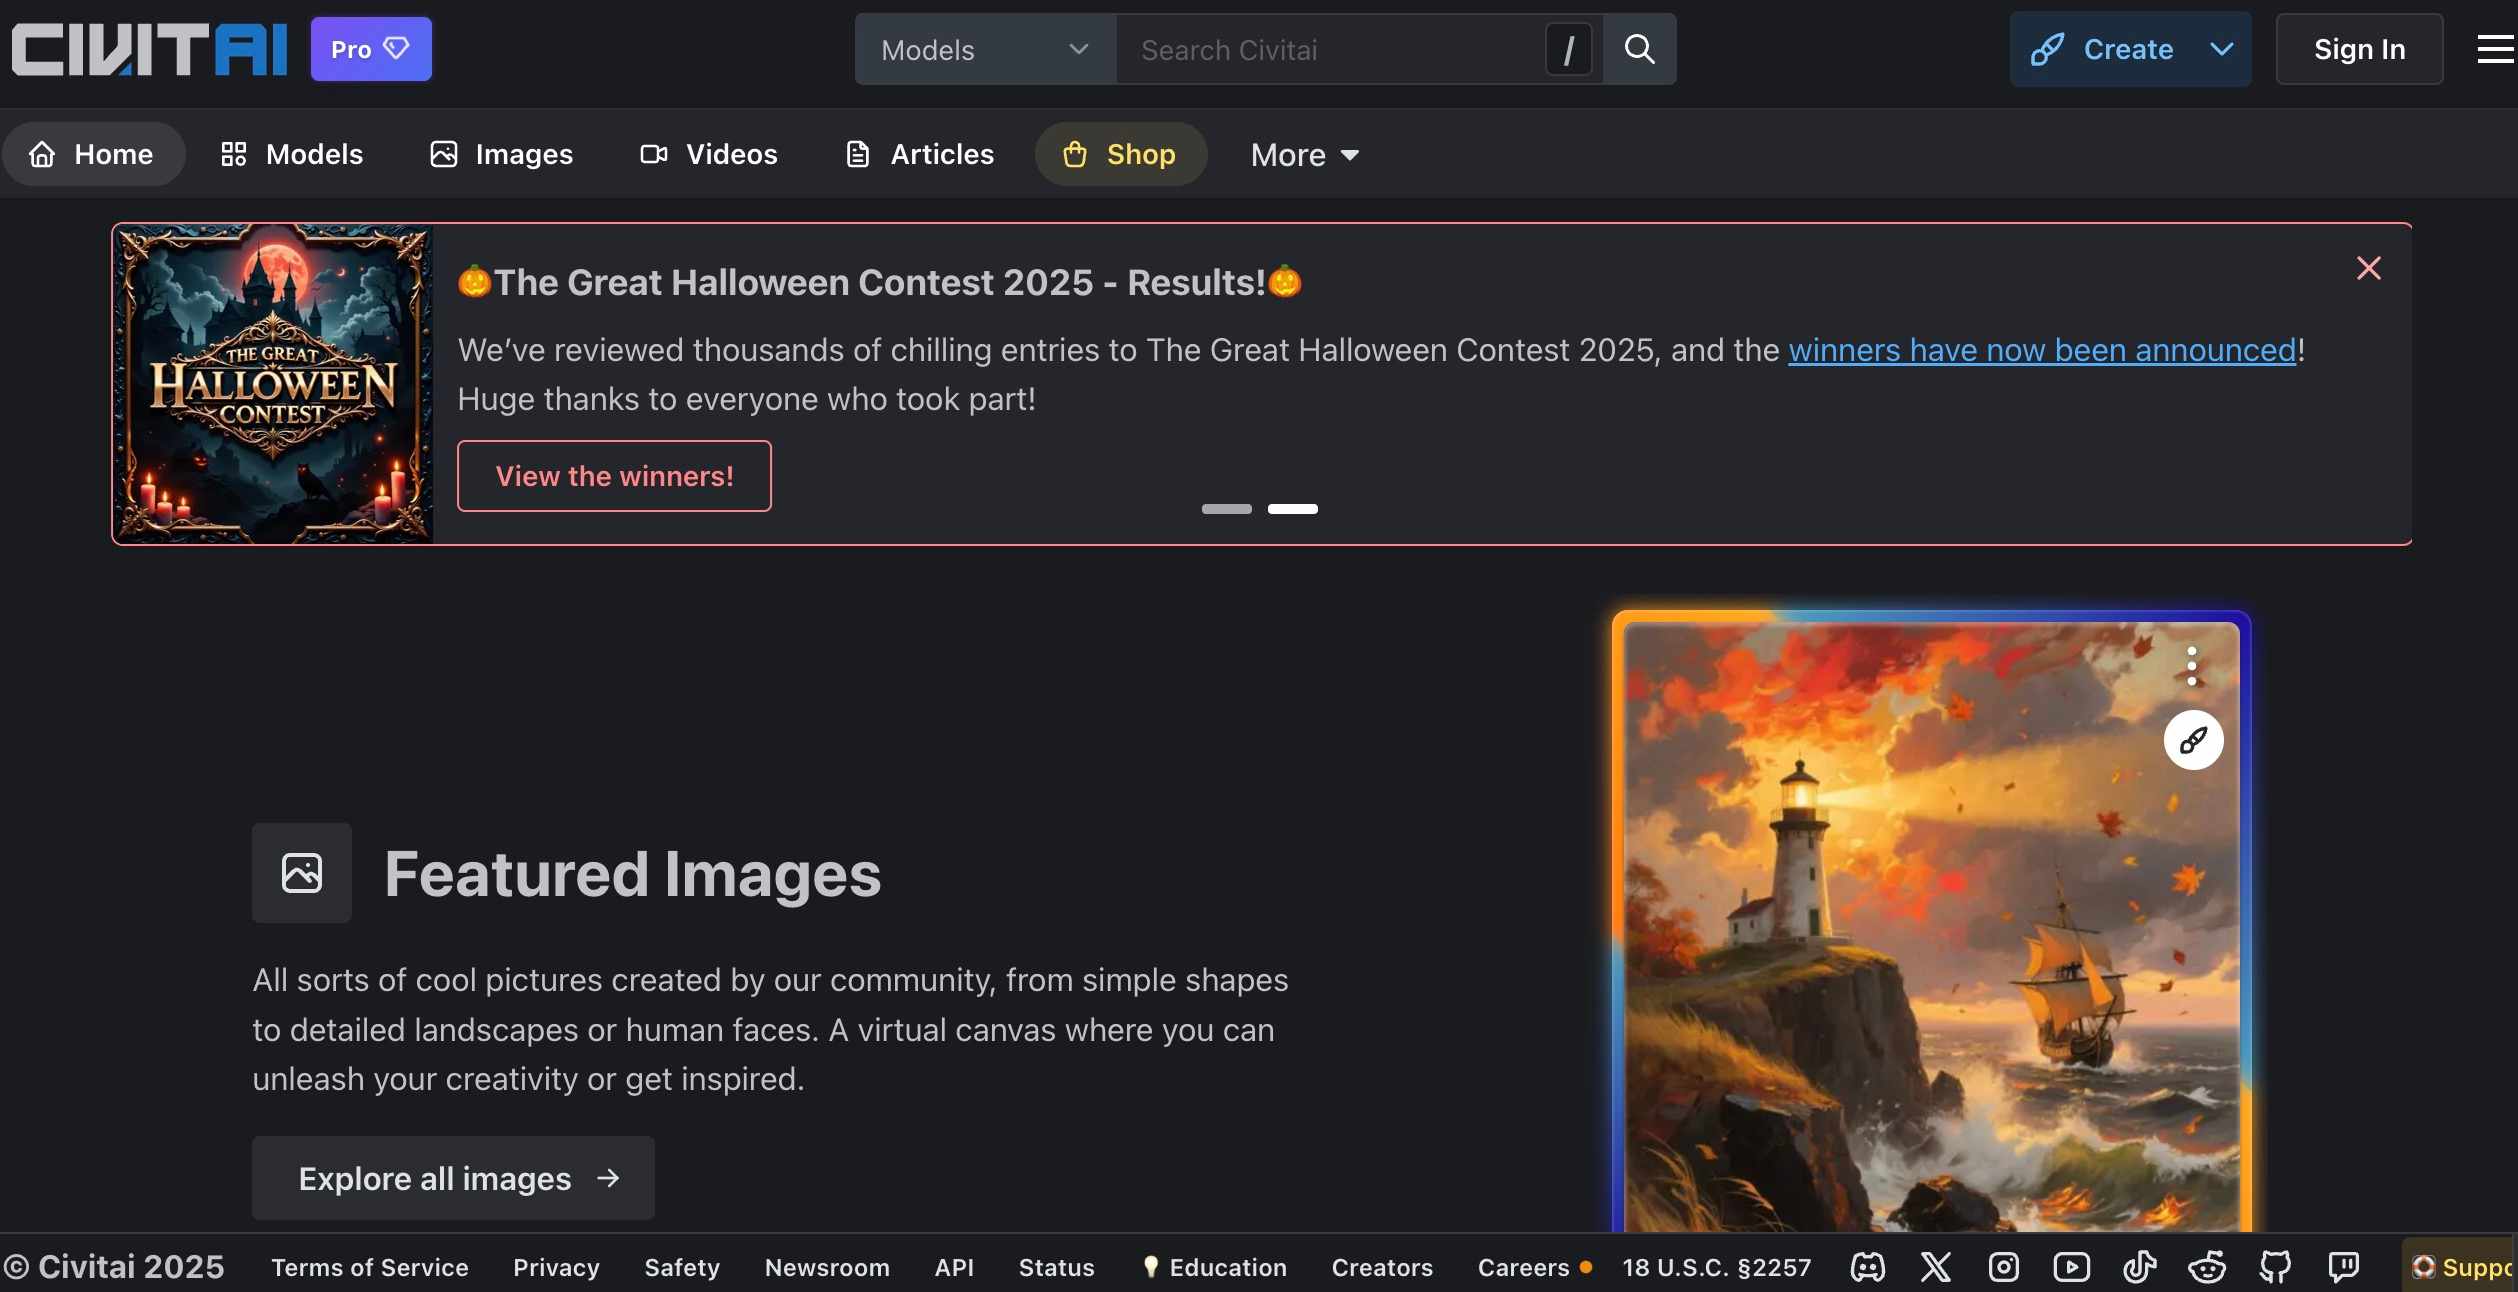Open the three-dot menu on lighthouse image
The image size is (2518, 1292).
point(2191,666)
